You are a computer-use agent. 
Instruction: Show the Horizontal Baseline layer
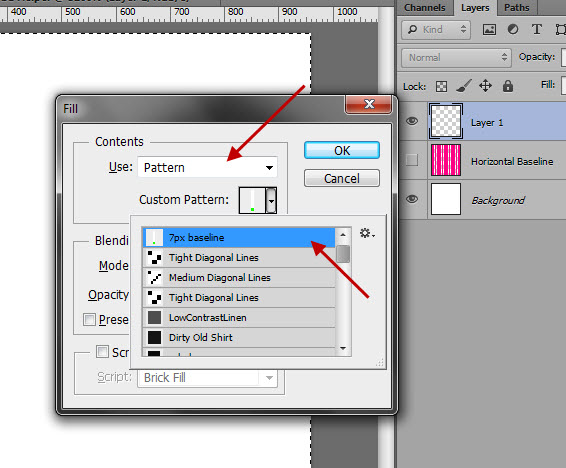pyautogui.click(x=412, y=160)
